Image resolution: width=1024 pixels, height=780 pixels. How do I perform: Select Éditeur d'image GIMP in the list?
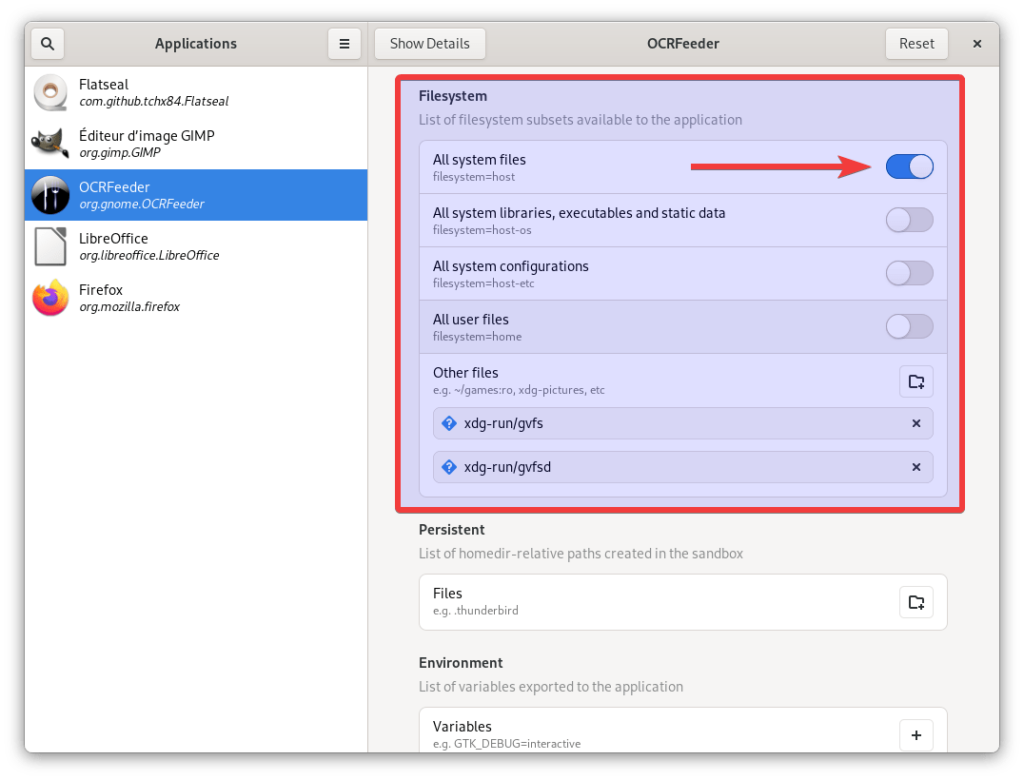(x=196, y=143)
